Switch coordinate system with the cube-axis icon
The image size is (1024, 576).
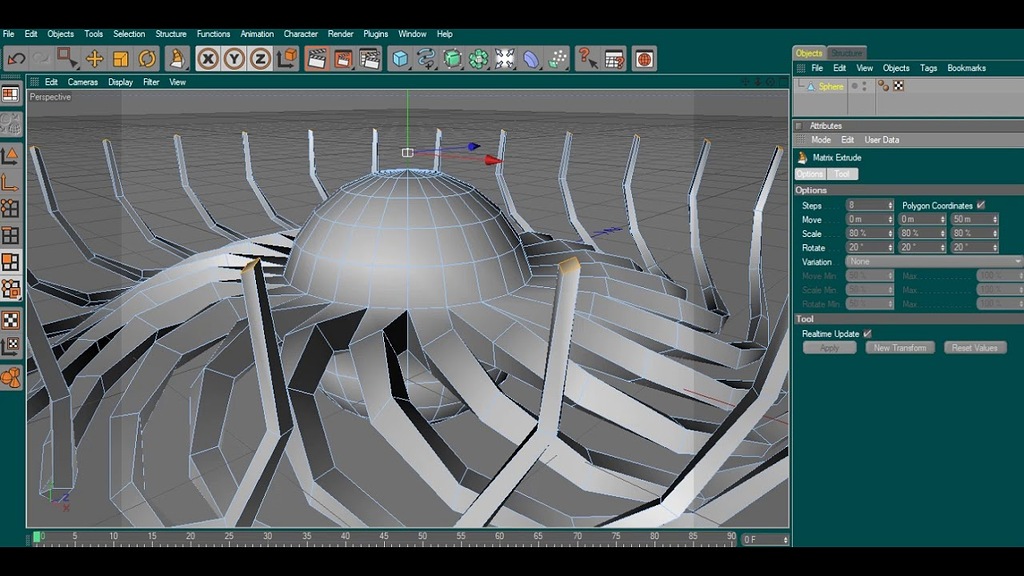[x=287, y=59]
